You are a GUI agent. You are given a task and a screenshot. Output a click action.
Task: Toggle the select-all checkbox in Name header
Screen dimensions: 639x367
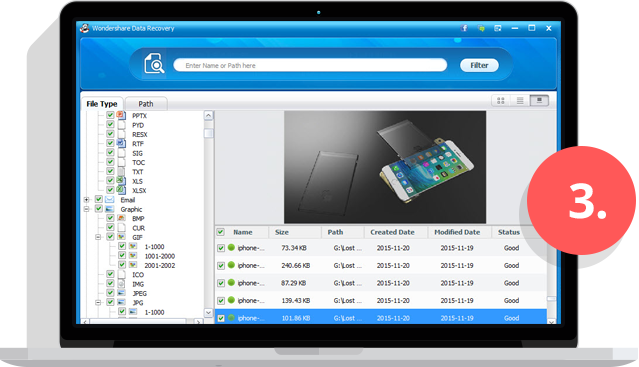[220, 232]
